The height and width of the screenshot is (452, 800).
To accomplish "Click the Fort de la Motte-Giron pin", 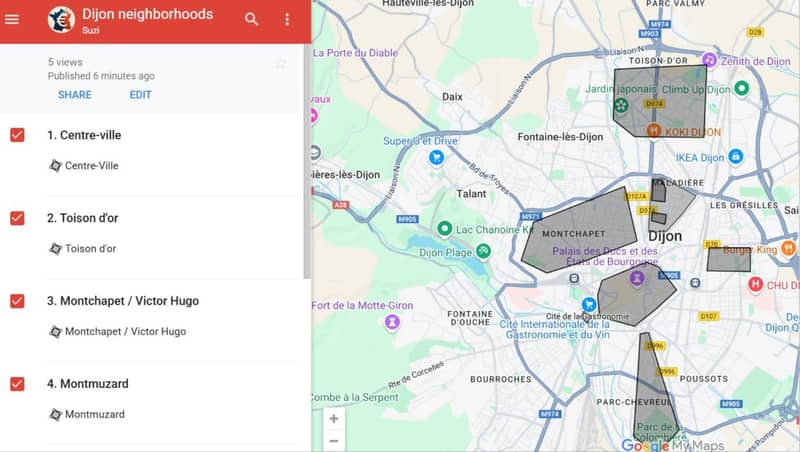I will pos(392,321).
